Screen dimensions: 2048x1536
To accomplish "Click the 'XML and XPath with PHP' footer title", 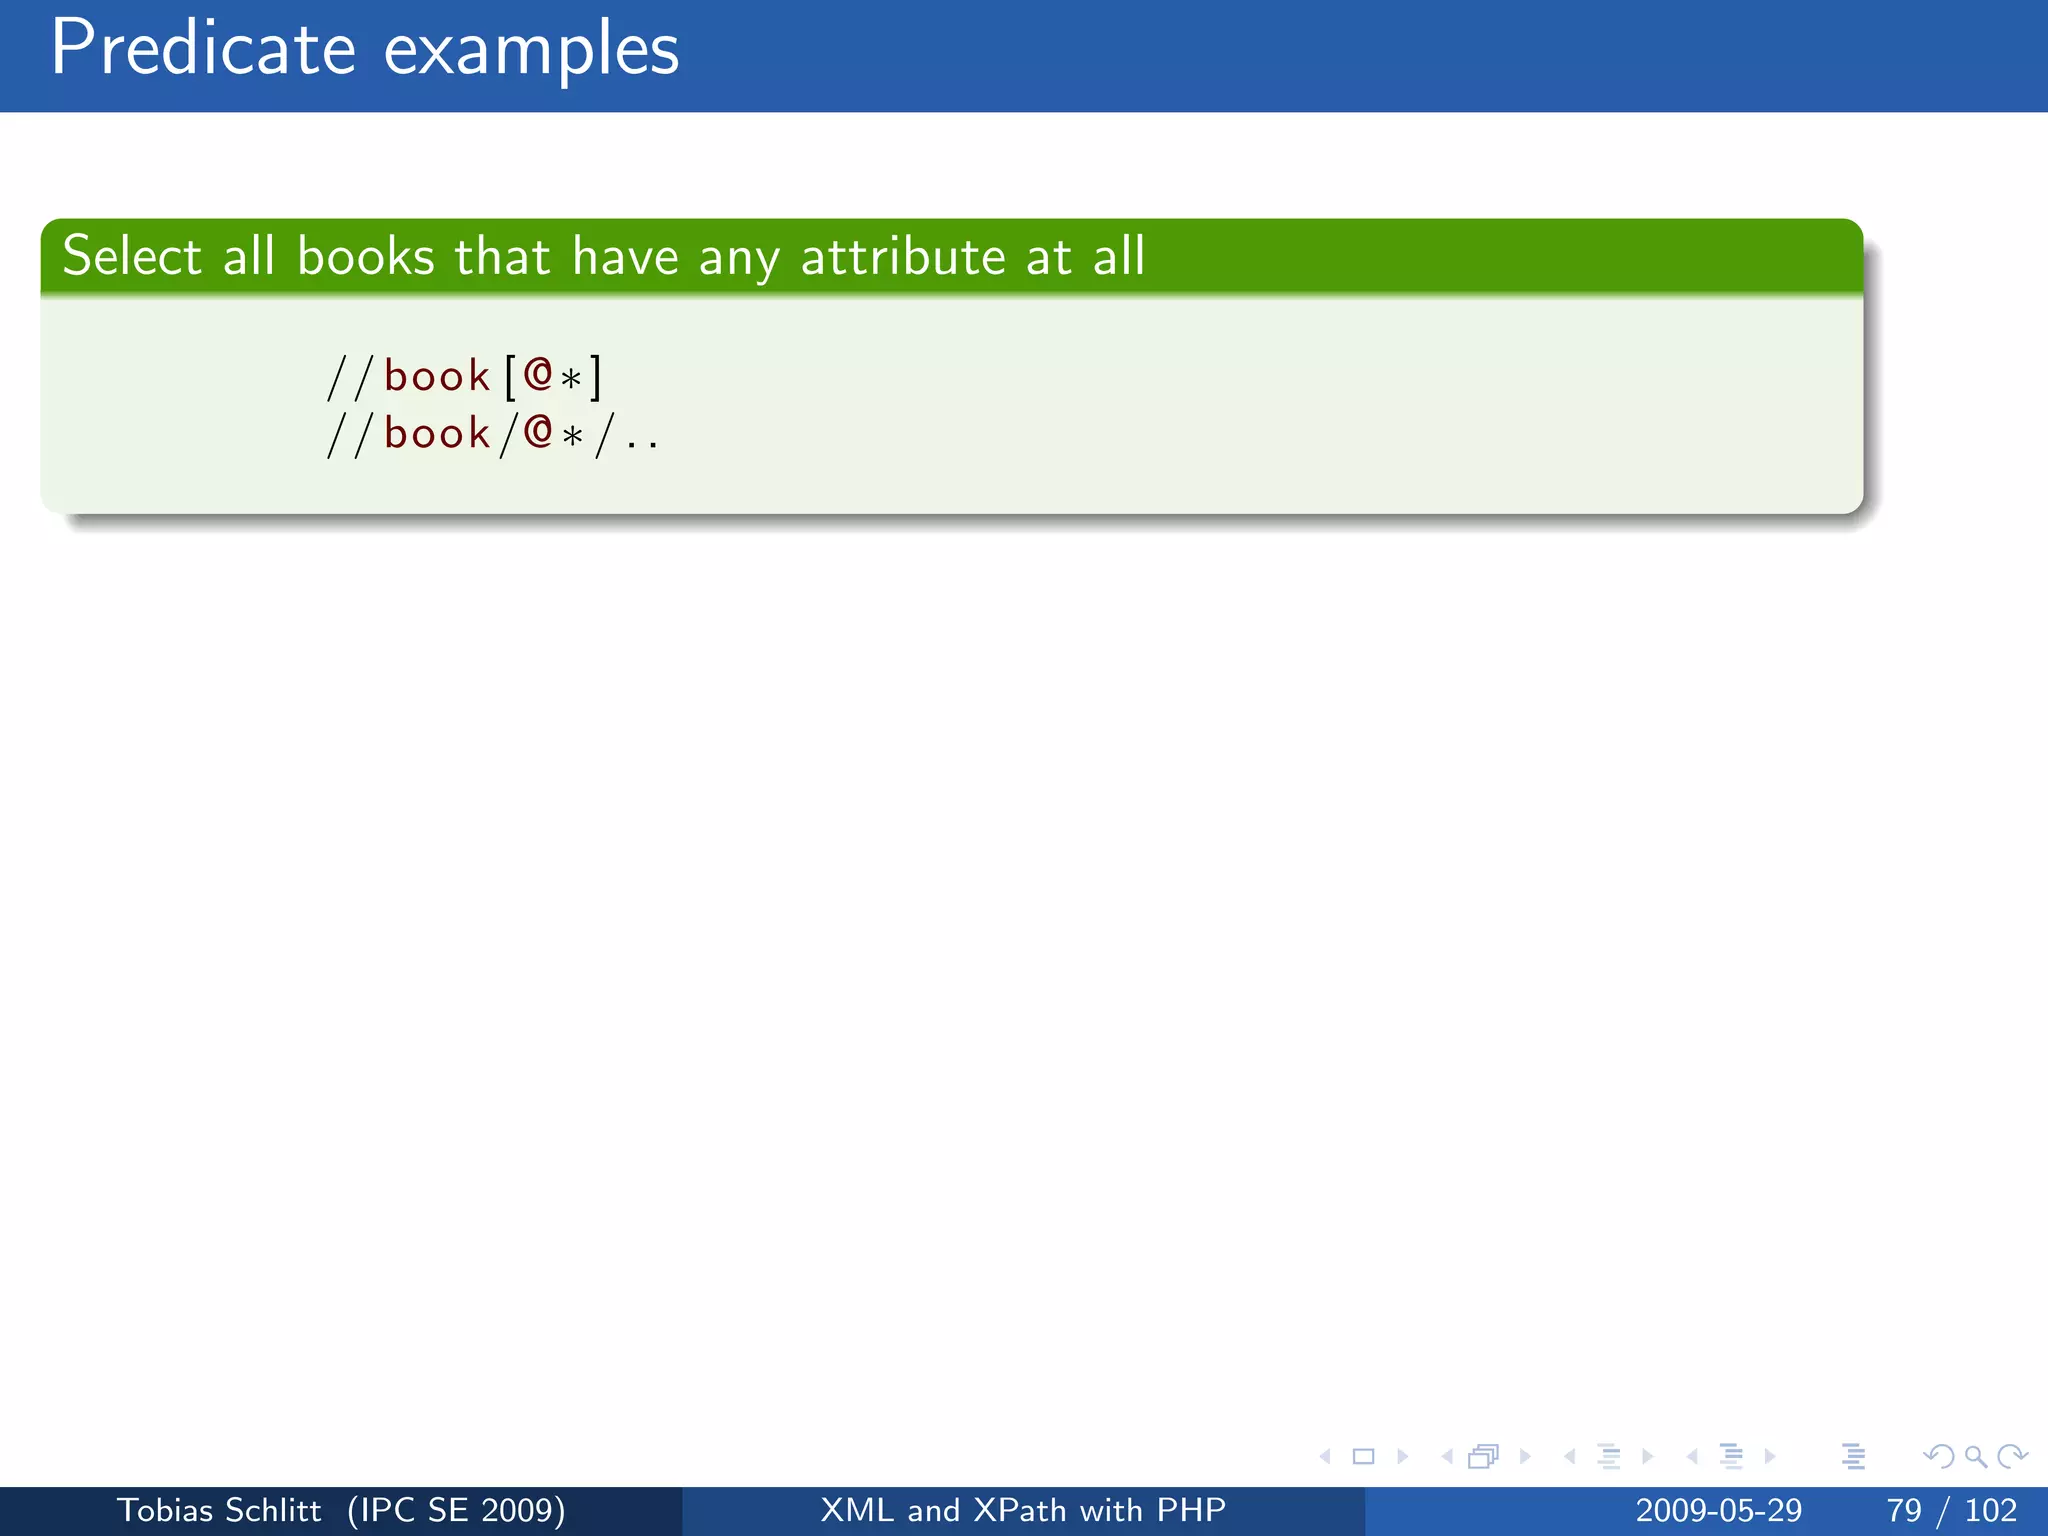I will (x=1023, y=1510).
